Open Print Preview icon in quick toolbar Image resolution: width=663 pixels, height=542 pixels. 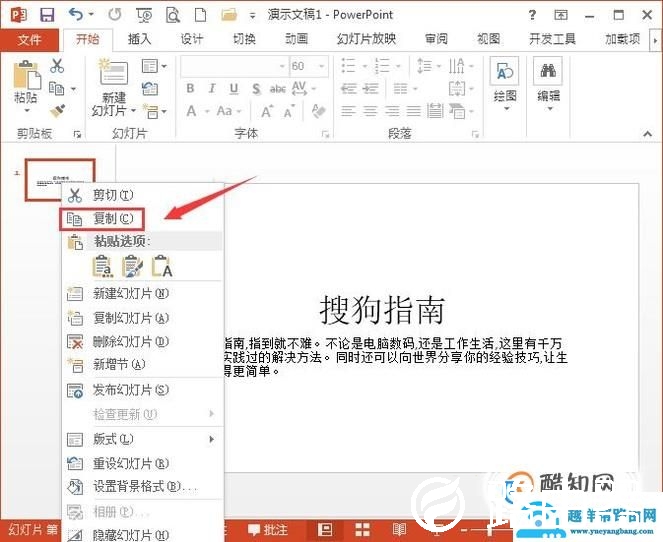(173, 15)
